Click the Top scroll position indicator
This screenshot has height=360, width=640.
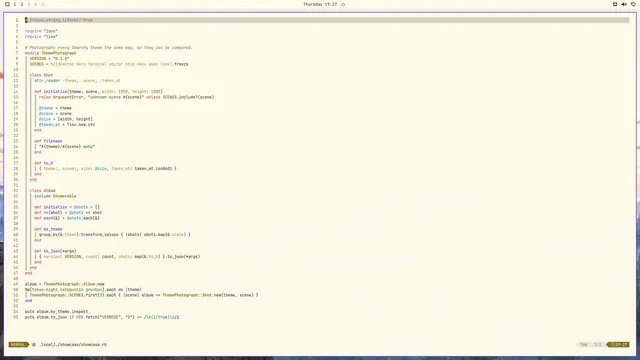(x=584, y=344)
